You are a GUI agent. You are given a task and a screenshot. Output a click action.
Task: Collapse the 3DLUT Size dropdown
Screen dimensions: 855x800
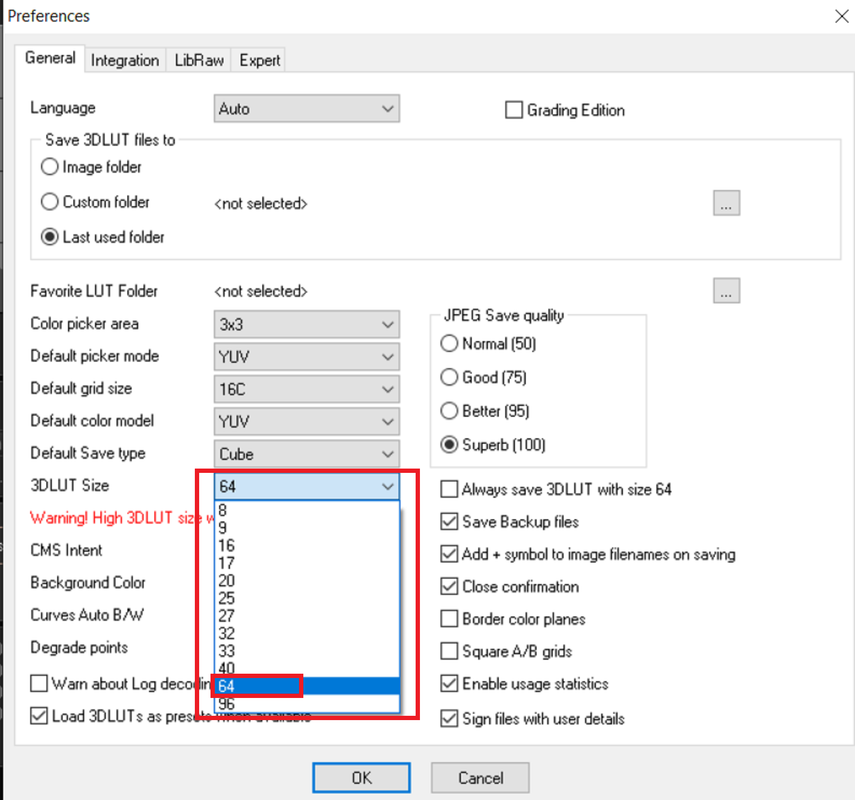coord(306,486)
